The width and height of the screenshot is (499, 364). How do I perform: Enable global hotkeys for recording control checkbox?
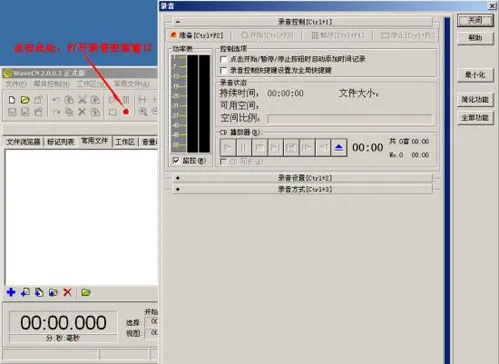pos(224,70)
